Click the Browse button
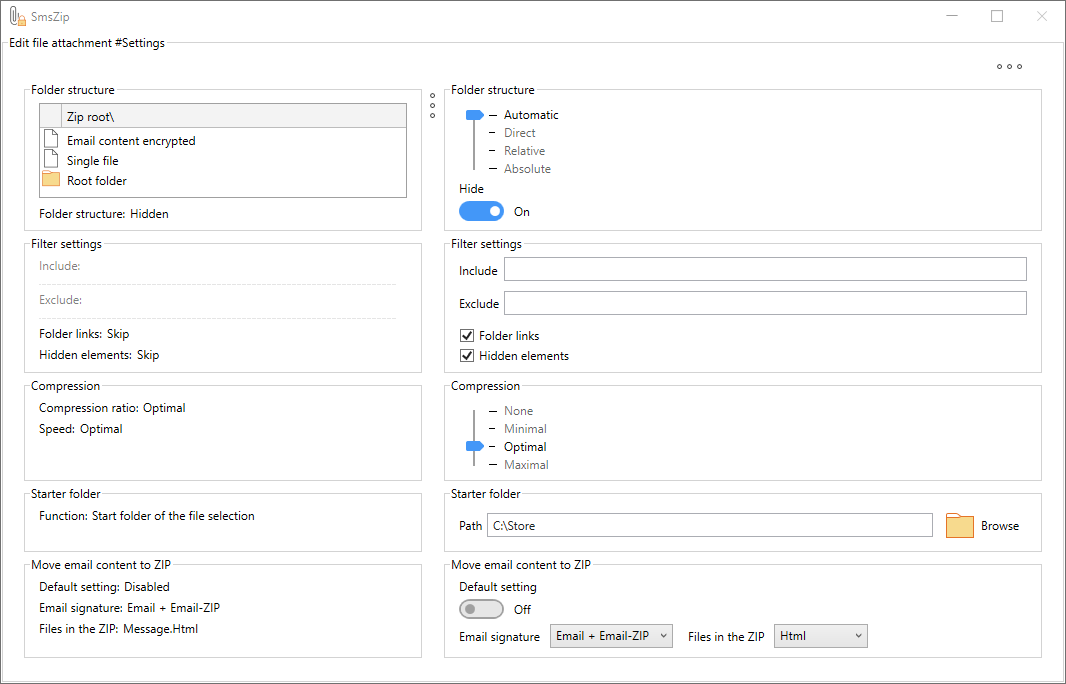 (x=999, y=524)
